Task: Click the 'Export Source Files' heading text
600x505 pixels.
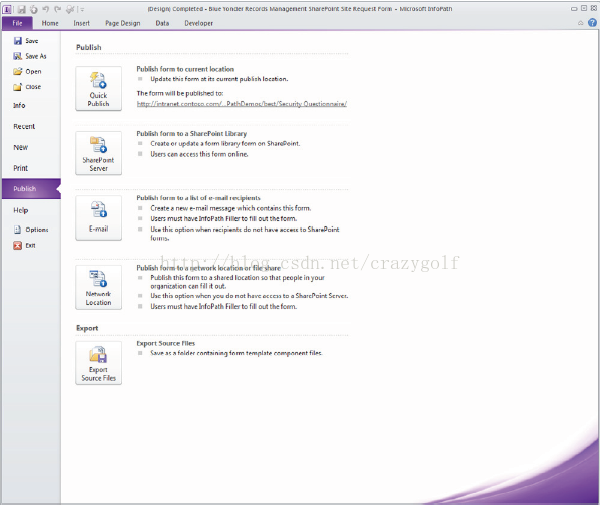Action: click(166, 343)
